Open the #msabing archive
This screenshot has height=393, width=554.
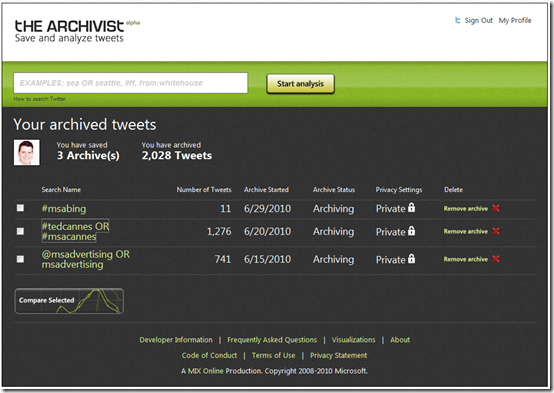pos(64,209)
